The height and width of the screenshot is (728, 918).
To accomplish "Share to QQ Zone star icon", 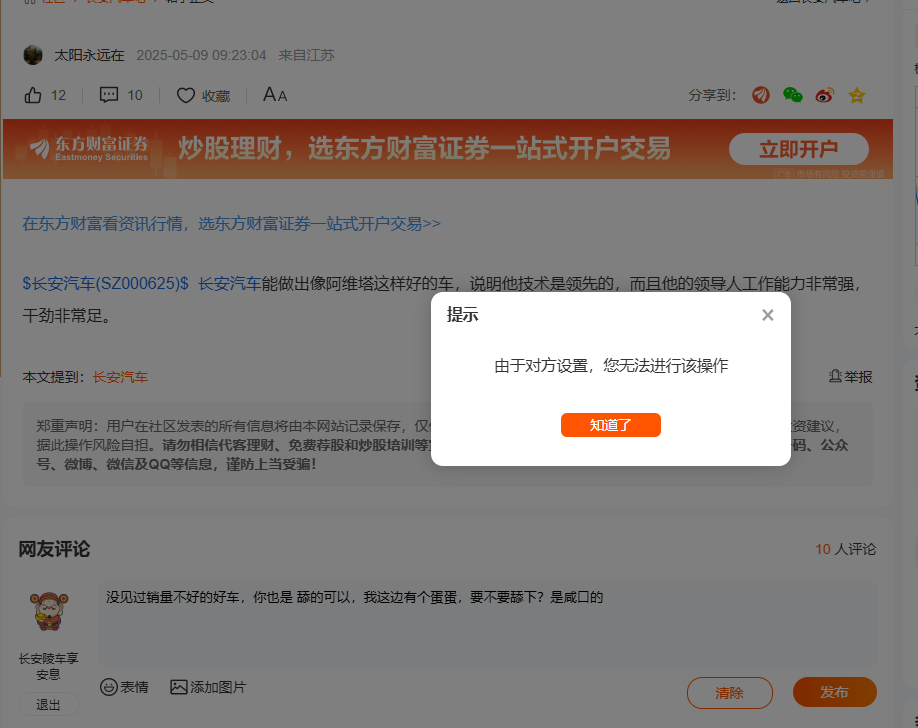I will pos(857,95).
